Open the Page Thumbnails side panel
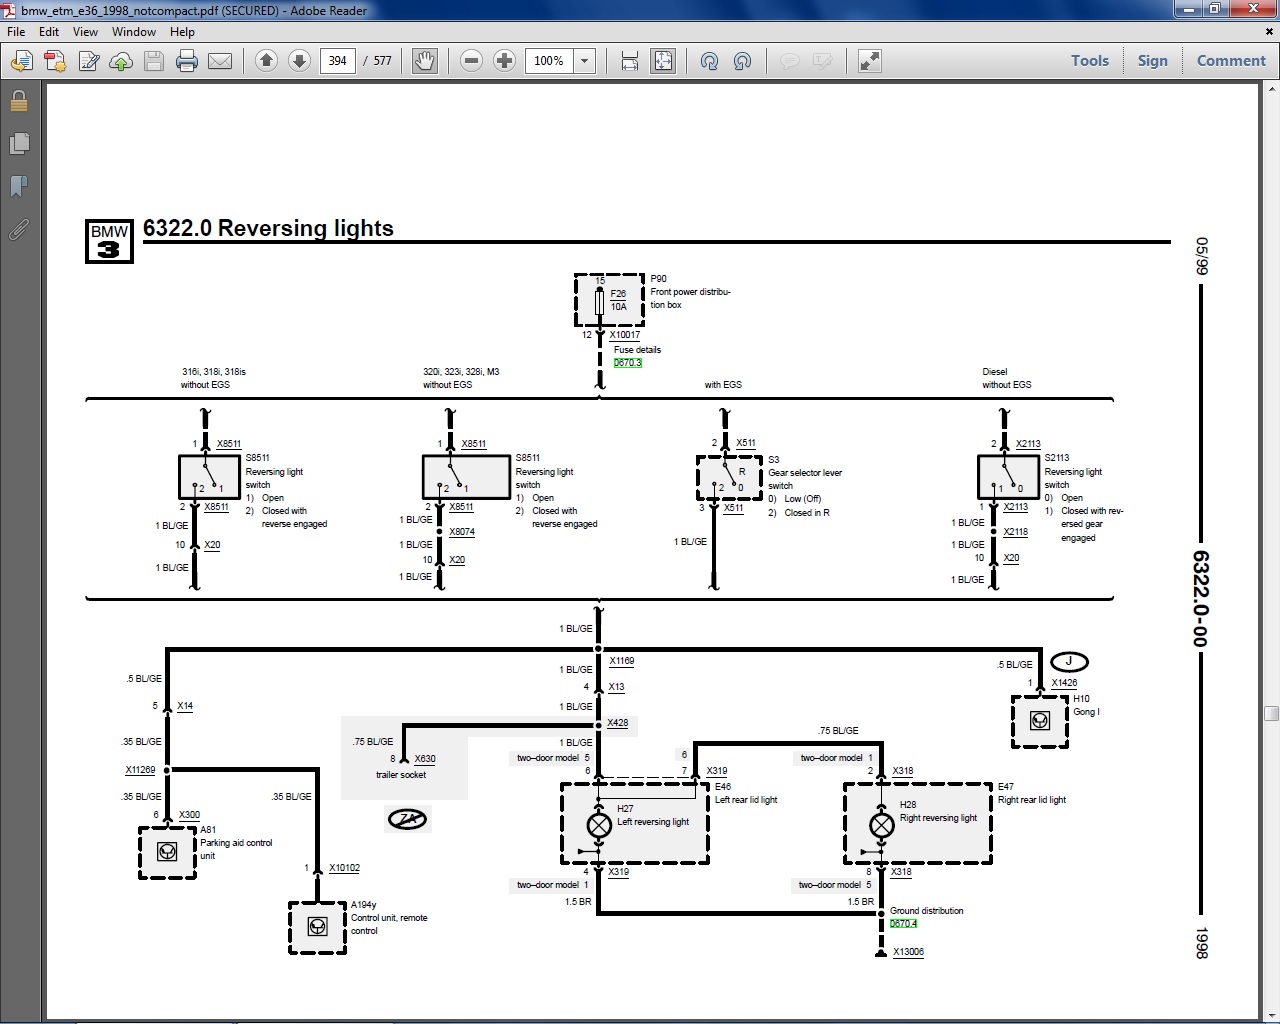1280x1024 pixels. [18, 144]
